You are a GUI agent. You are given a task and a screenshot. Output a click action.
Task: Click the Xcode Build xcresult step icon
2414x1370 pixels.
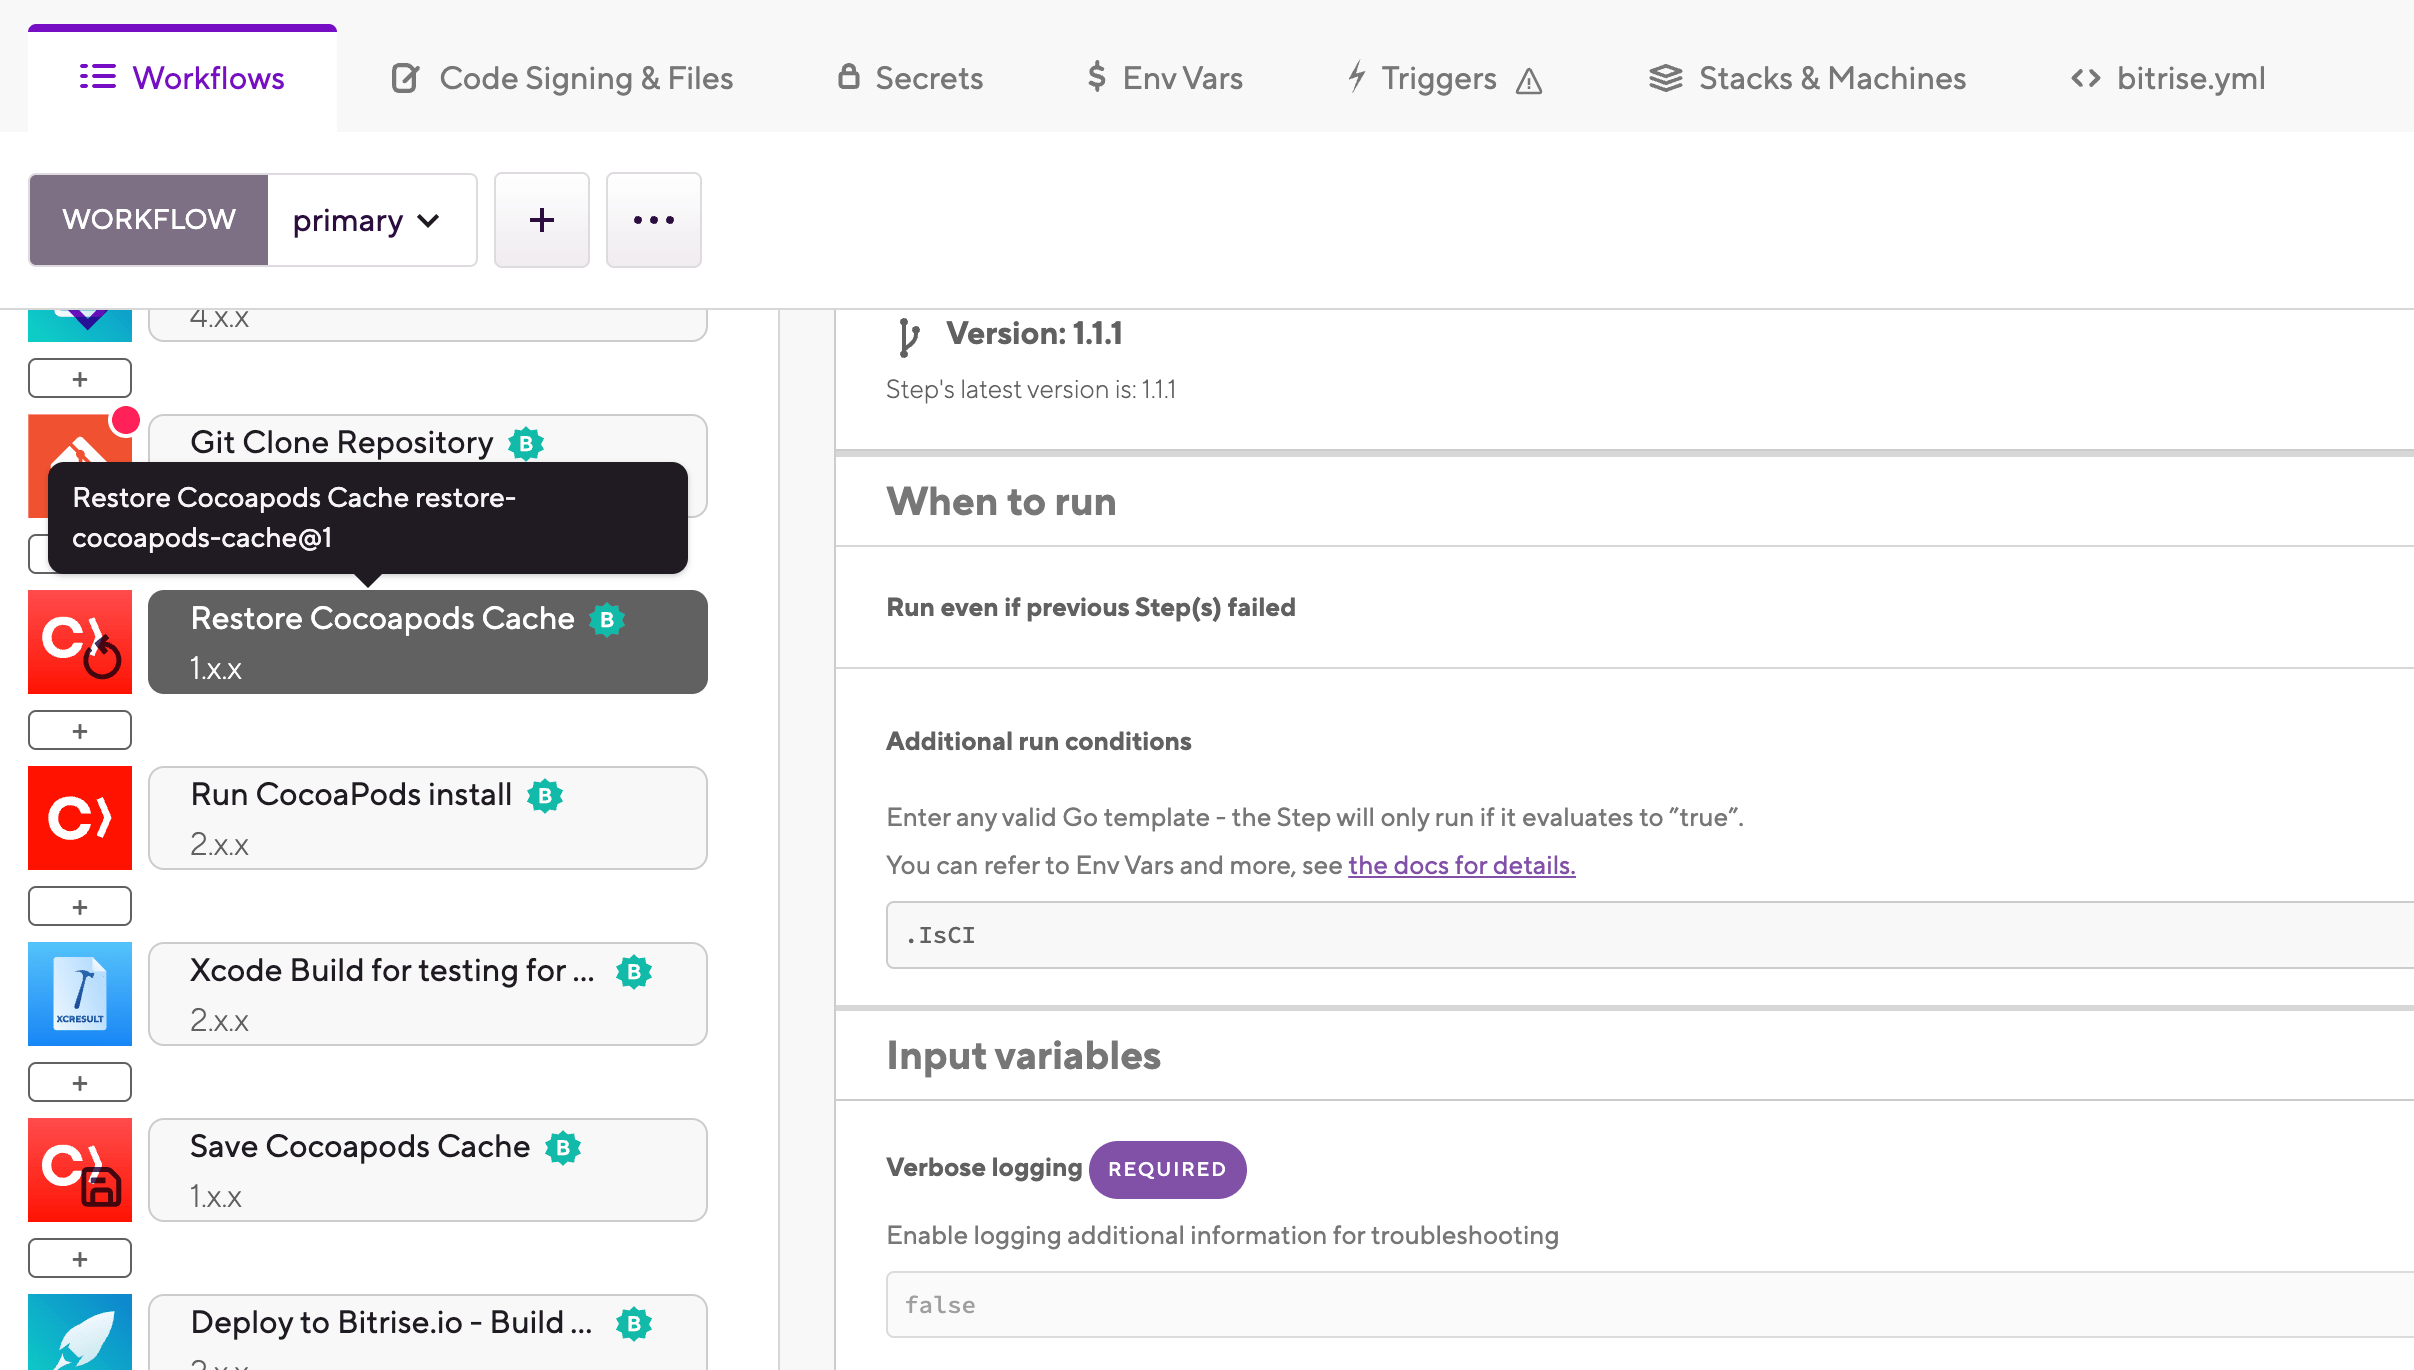coord(80,994)
